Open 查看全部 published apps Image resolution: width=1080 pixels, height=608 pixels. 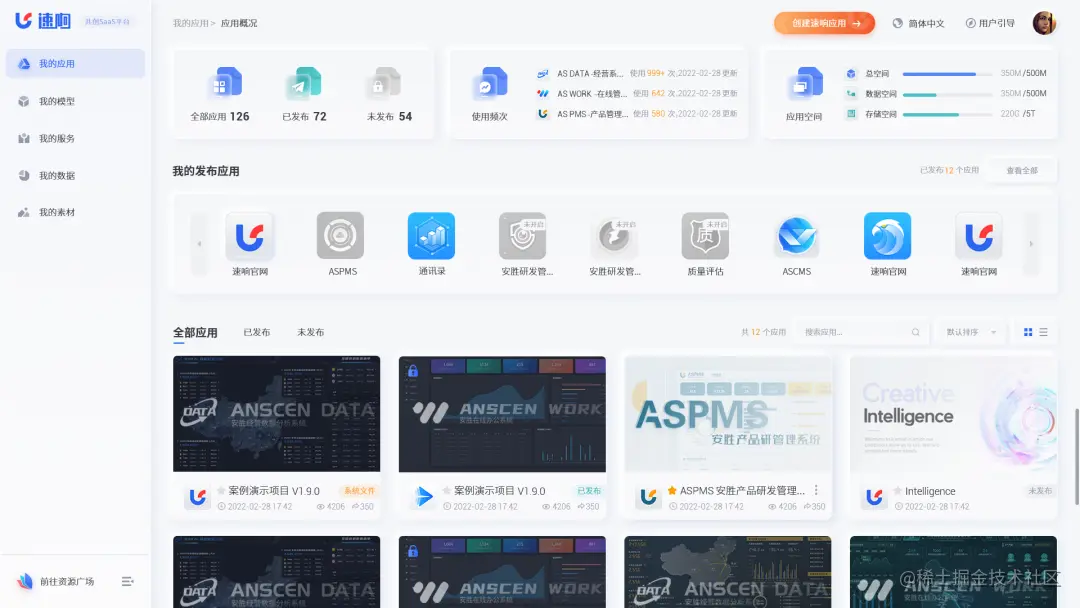click(1021, 170)
